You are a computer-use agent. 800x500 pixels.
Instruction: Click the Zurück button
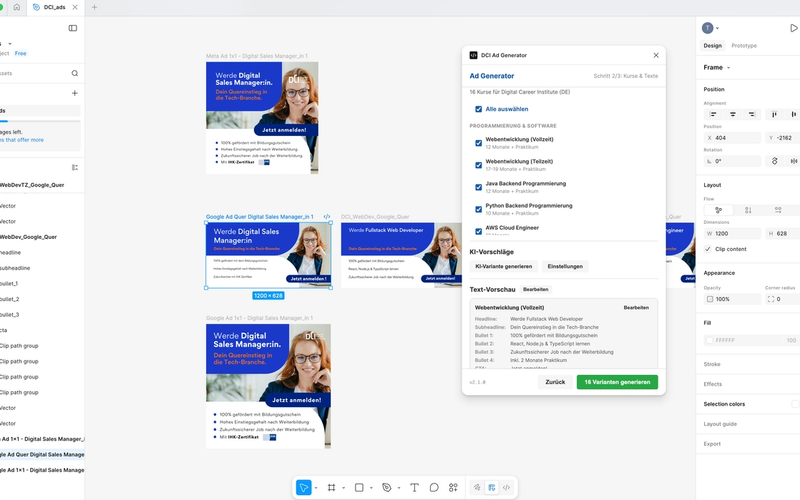click(x=555, y=382)
